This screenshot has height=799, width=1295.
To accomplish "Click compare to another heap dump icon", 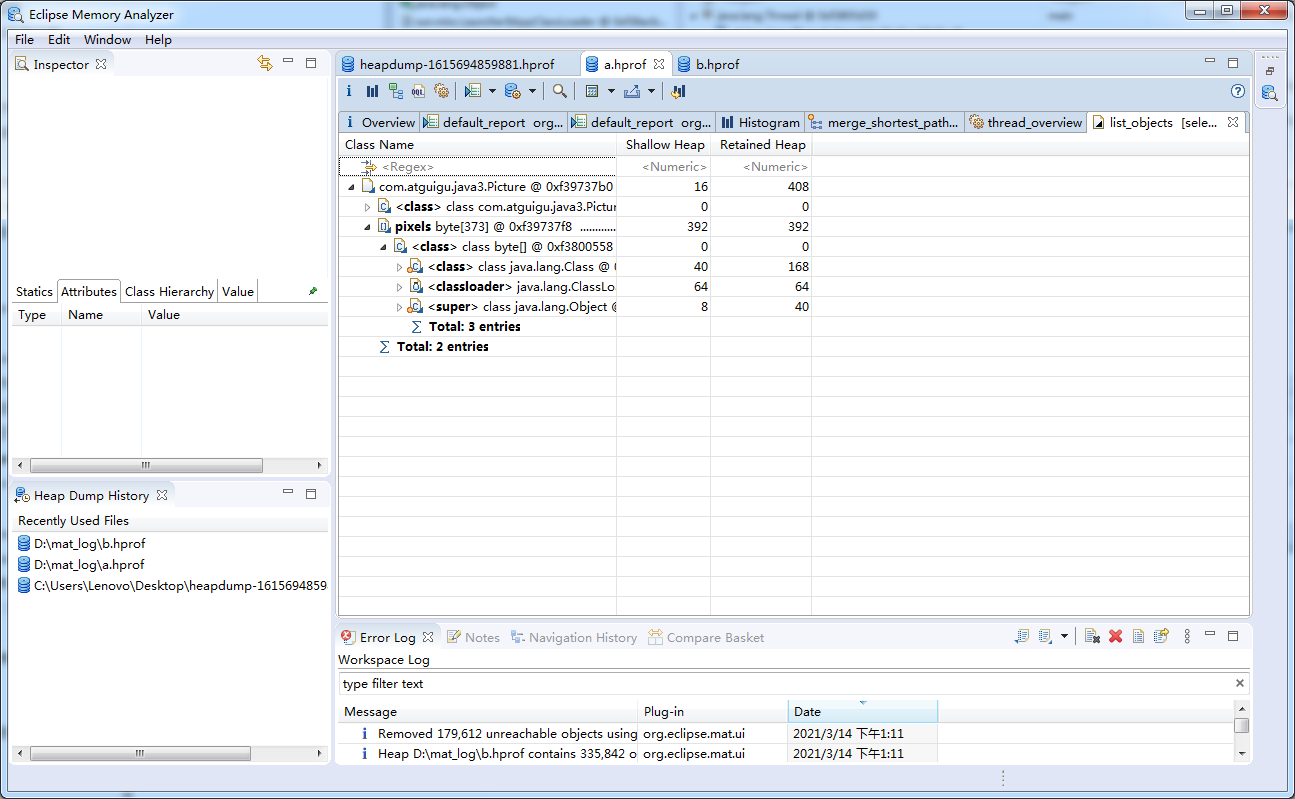I will point(678,91).
